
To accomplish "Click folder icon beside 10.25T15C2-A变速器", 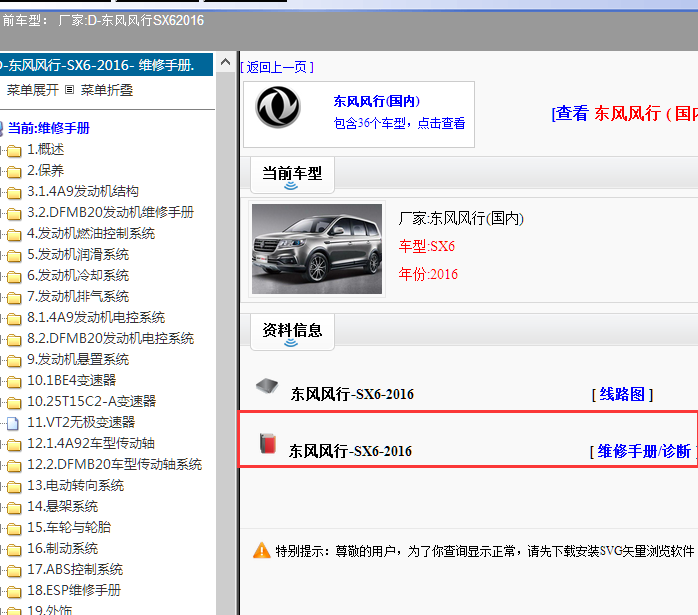I will [14, 403].
